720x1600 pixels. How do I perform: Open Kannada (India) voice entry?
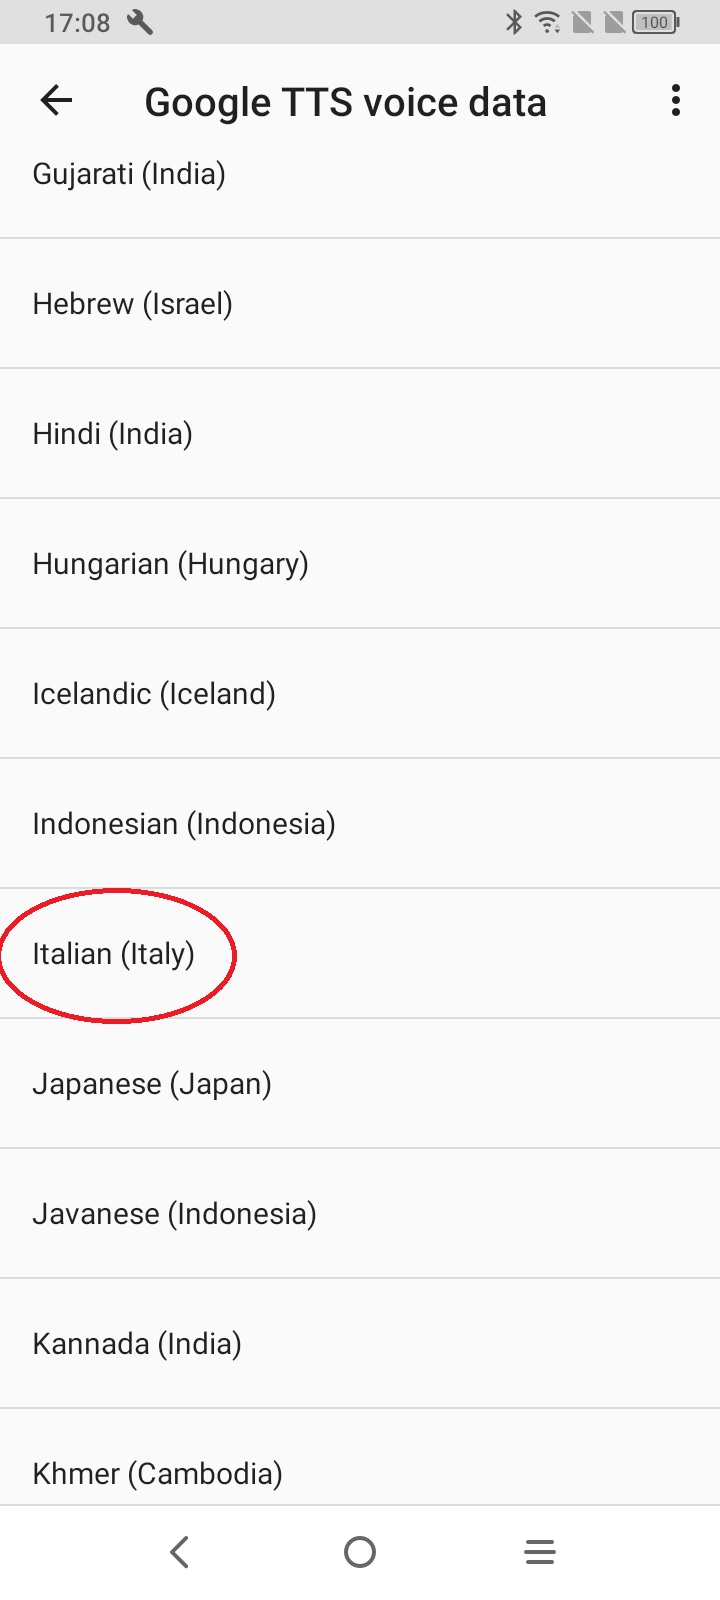360,1343
